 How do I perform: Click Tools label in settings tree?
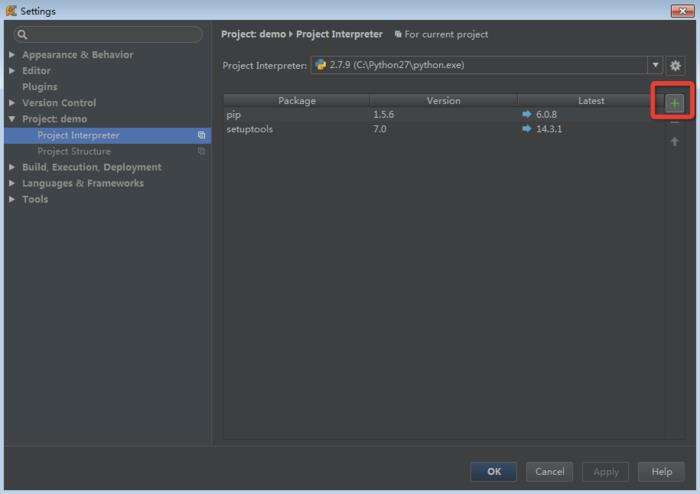(x=35, y=199)
